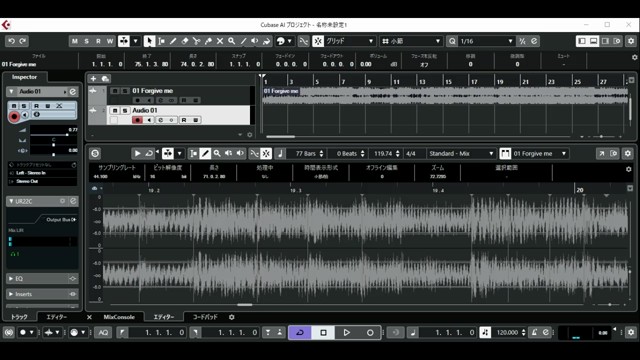This screenshot has width=640, height=360.
Task: Select the エディター tab under the Inspector
Action: pyautogui.click(x=56, y=317)
